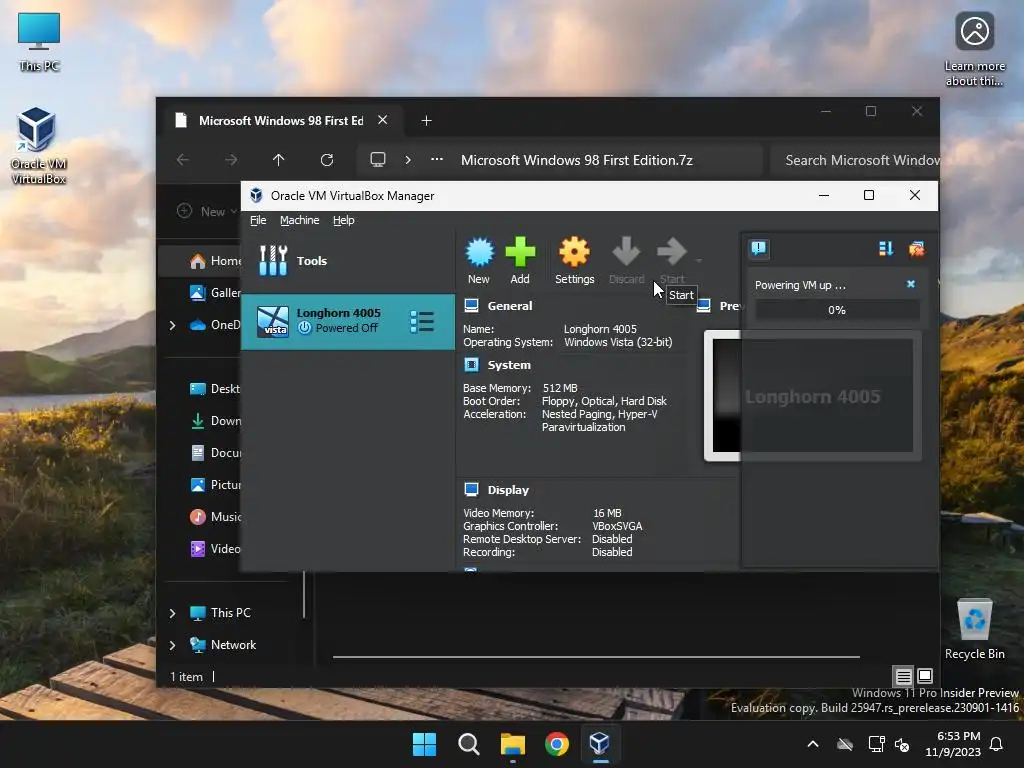Click the Windows Start button on taskbar

tap(424, 744)
